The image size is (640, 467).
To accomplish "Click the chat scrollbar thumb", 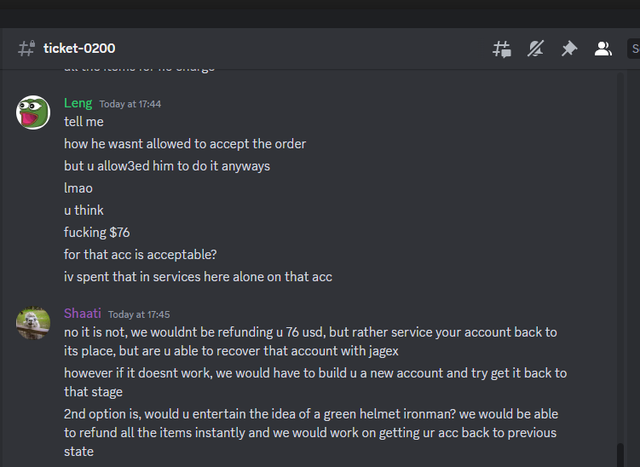I will click(x=620, y=455).
